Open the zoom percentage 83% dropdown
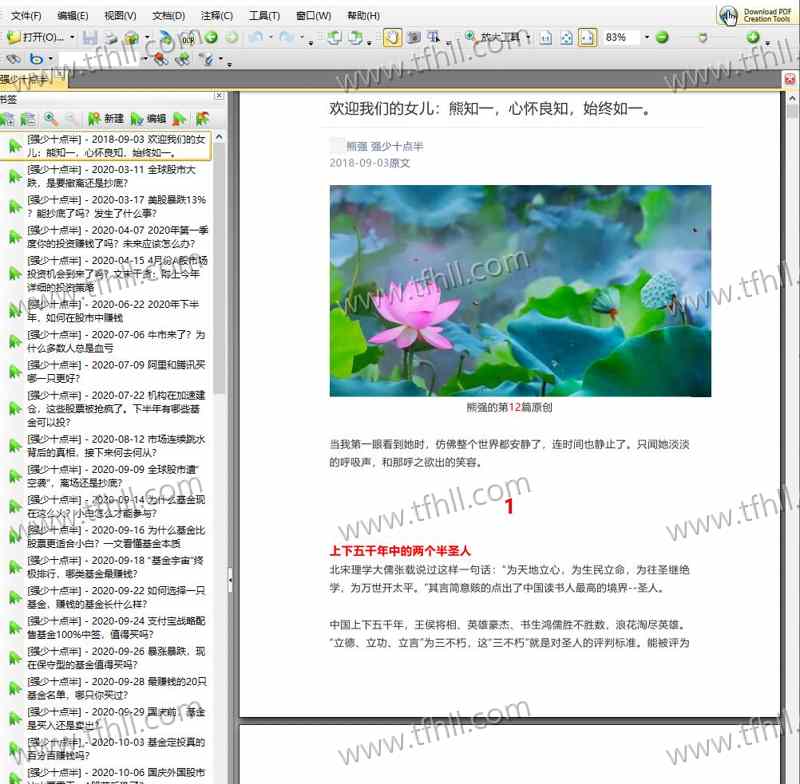 click(x=646, y=38)
